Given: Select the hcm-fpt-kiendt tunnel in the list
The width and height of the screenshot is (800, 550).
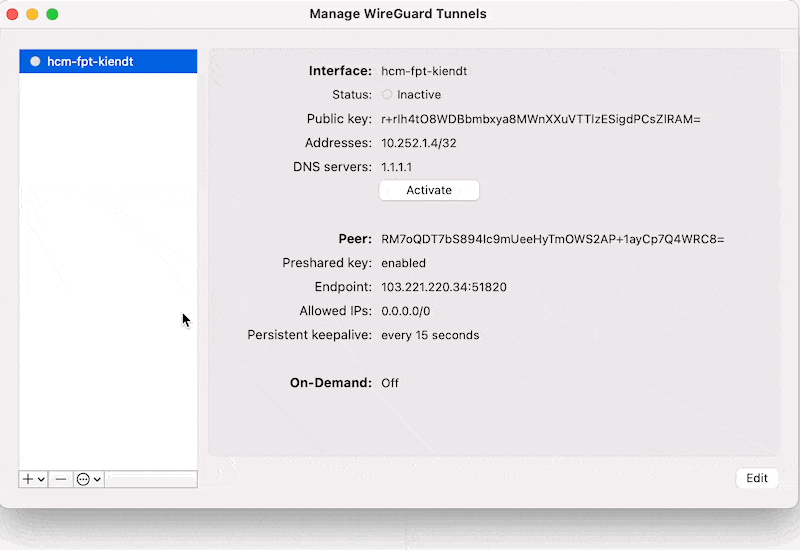Looking at the screenshot, I should [x=90, y=61].
